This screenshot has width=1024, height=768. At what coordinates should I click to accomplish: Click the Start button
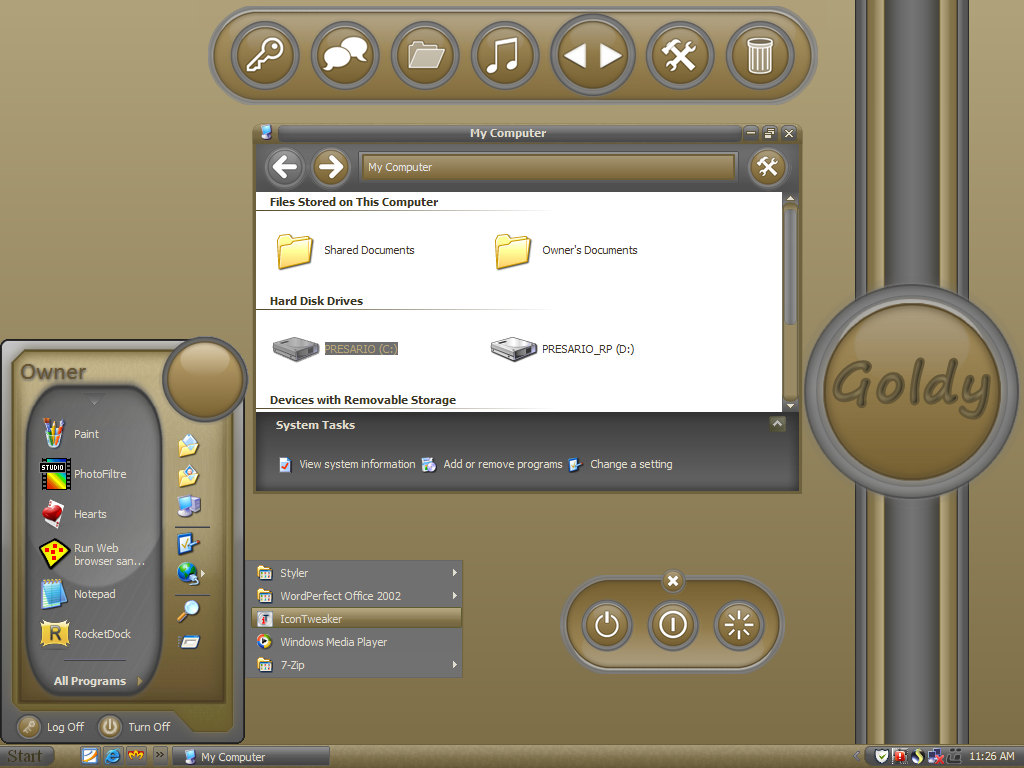coord(25,756)
